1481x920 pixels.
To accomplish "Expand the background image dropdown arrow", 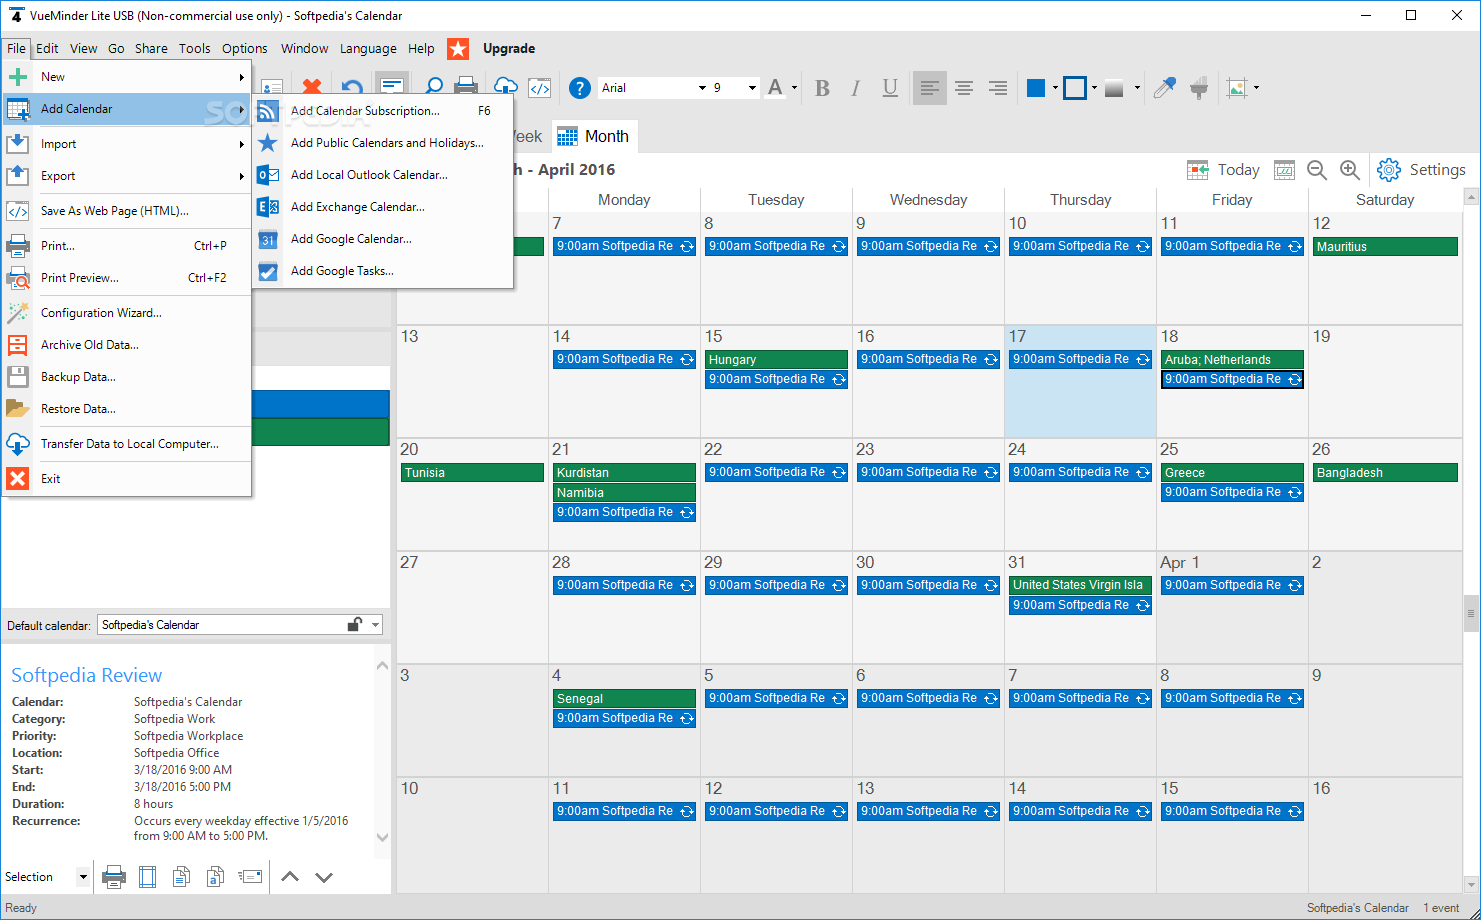I will tap(1257, 88).
